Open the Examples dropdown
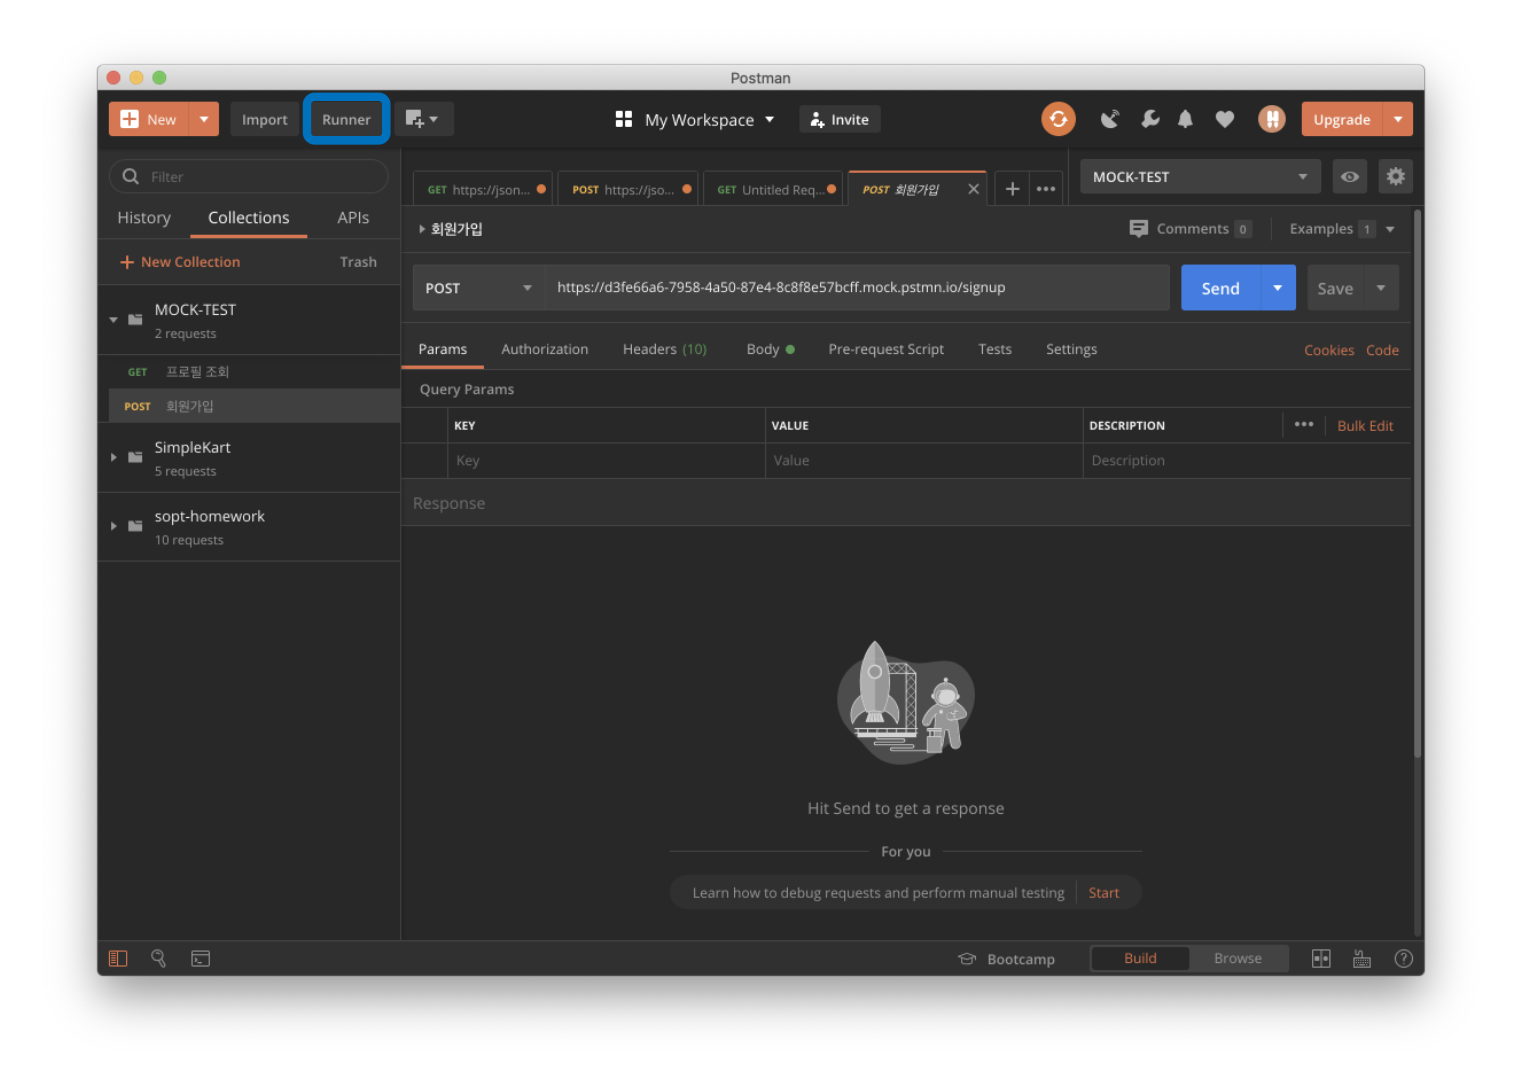 tap(1342, 229)
